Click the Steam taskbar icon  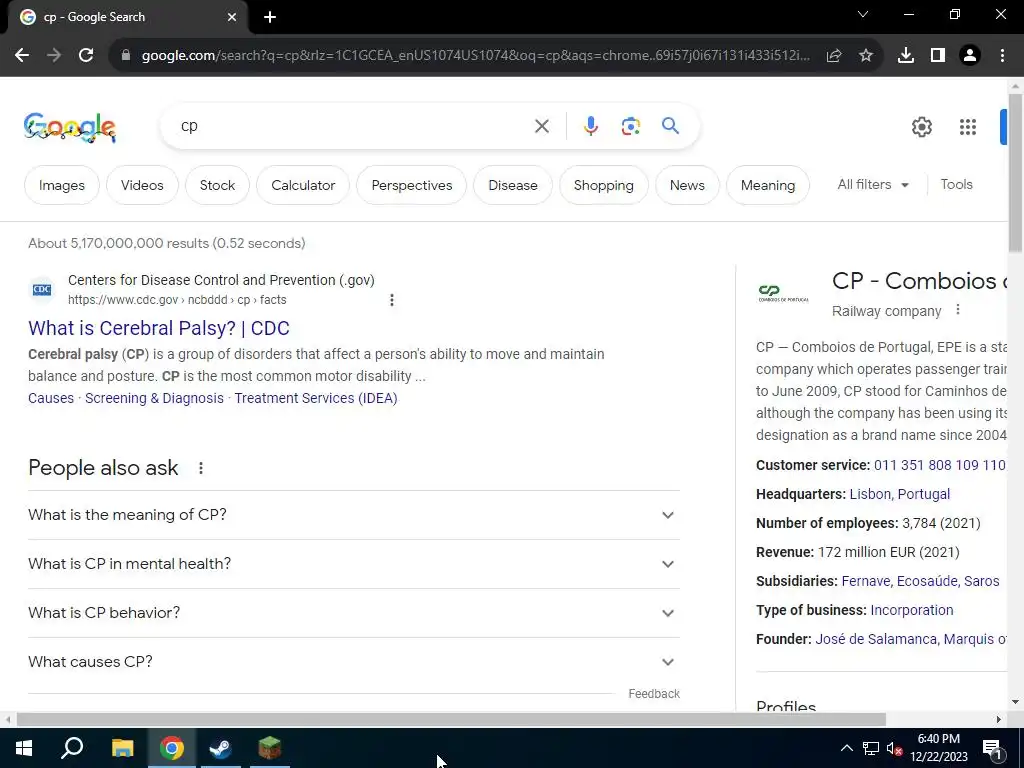click(221, 748)
